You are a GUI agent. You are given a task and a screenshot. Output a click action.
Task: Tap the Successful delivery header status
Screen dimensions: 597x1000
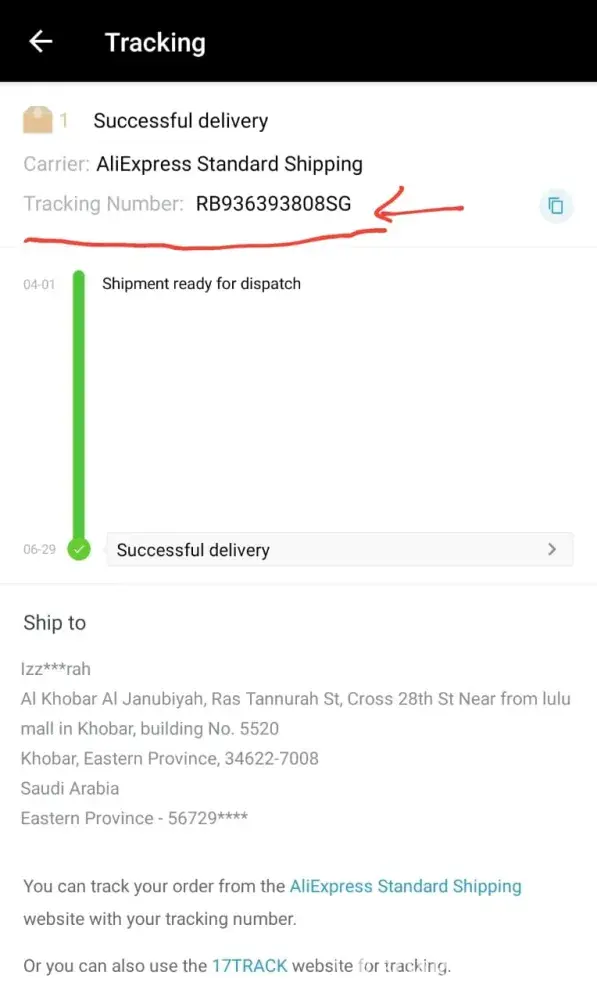[x=181, y=121]
